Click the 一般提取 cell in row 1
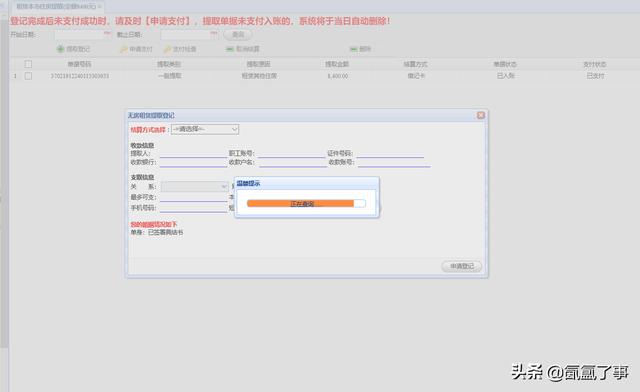Screen dimensions: 640x392 point(169,76)
